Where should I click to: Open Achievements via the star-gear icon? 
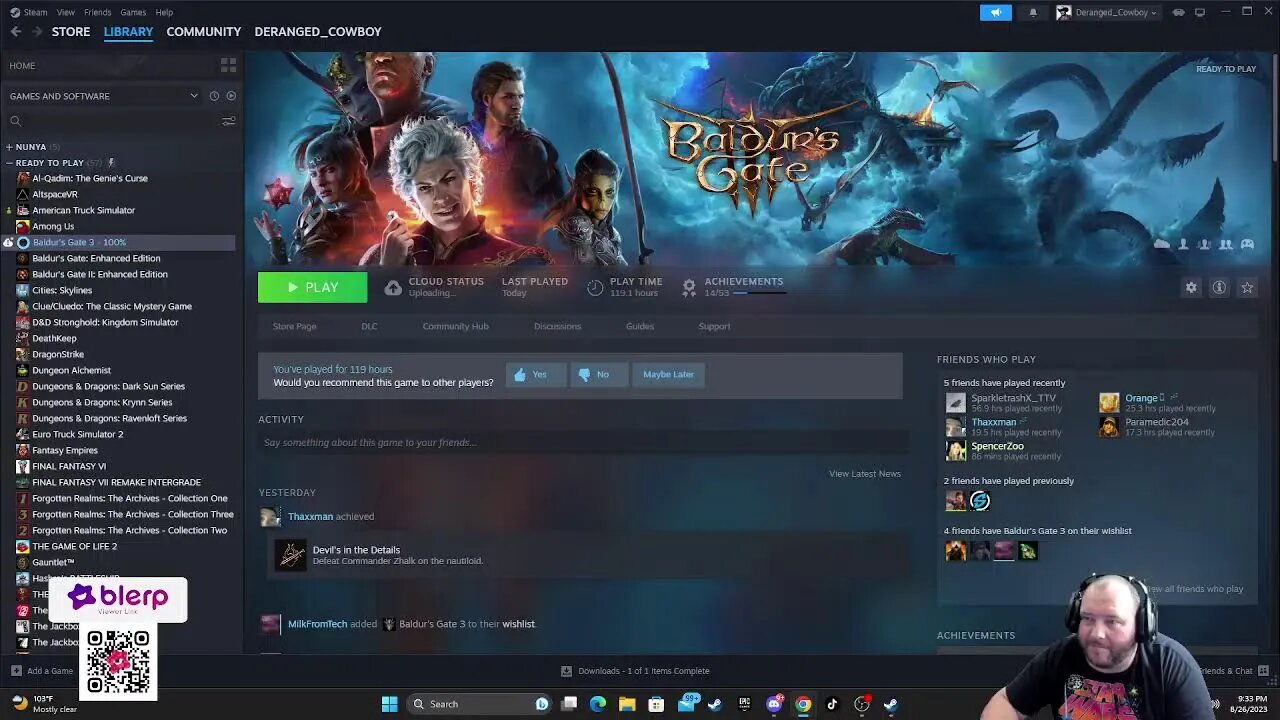[689, 288]
